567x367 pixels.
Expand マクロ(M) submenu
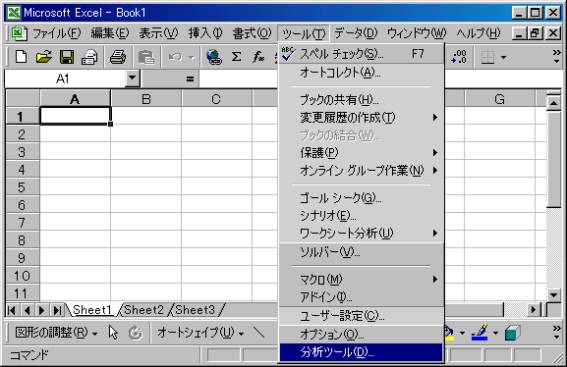click(361, 279)
